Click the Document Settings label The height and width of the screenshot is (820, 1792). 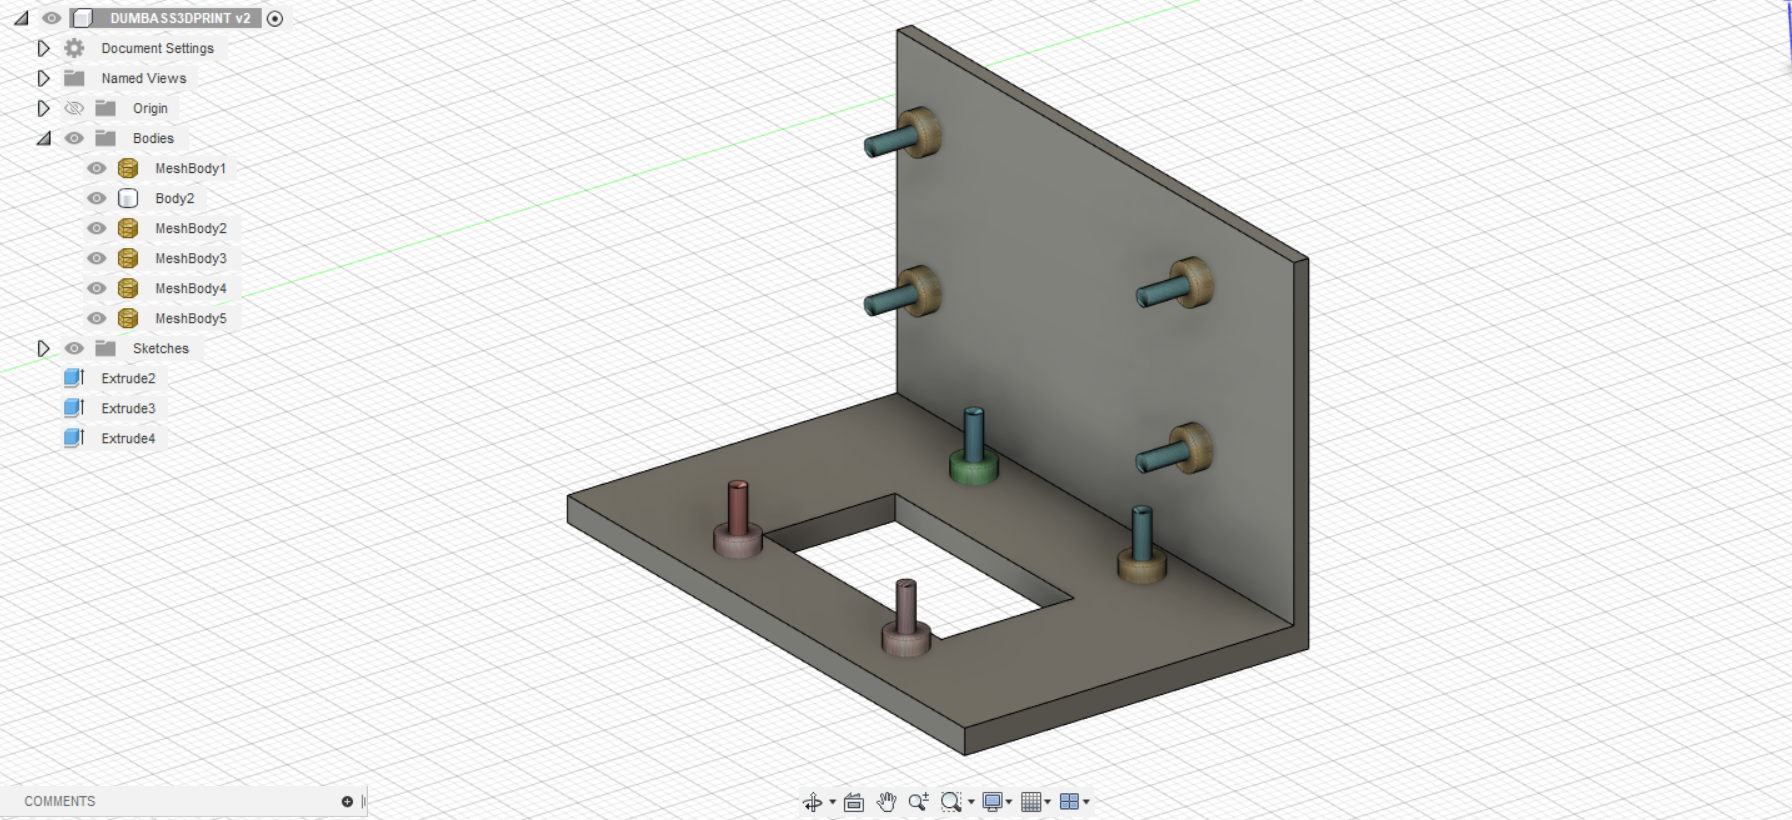click(157, 48)
